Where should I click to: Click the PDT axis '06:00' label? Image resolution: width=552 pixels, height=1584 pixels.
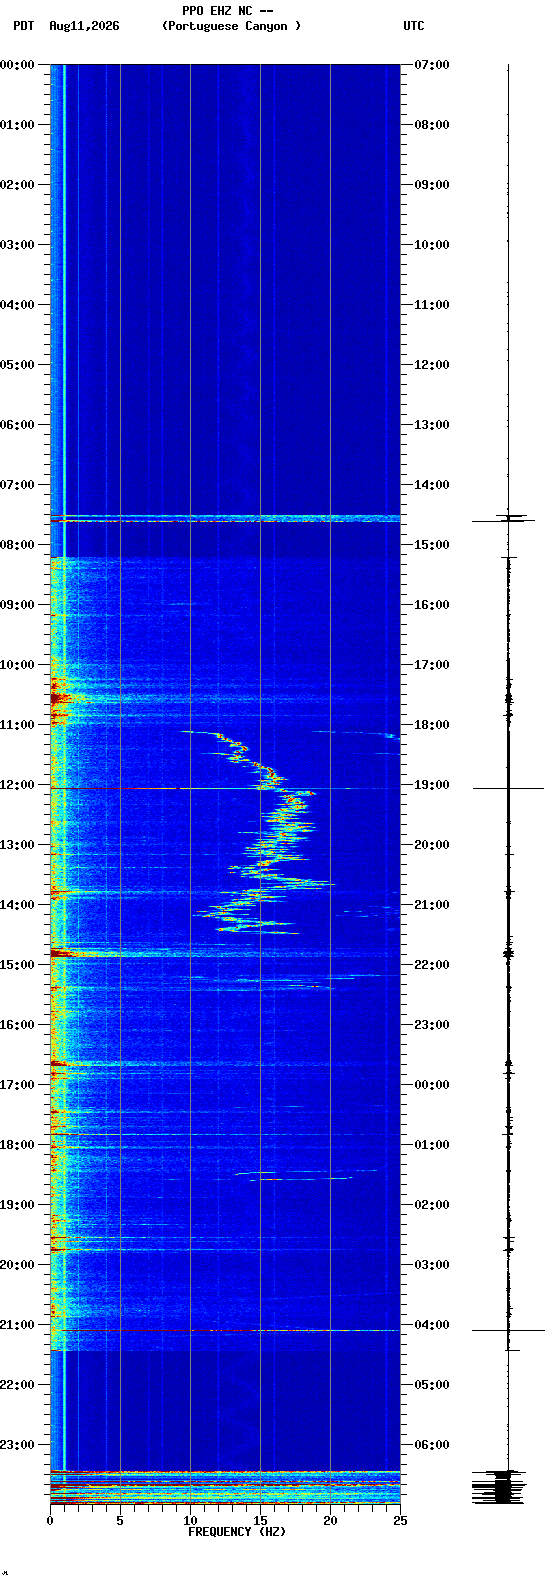coord(18,425)
